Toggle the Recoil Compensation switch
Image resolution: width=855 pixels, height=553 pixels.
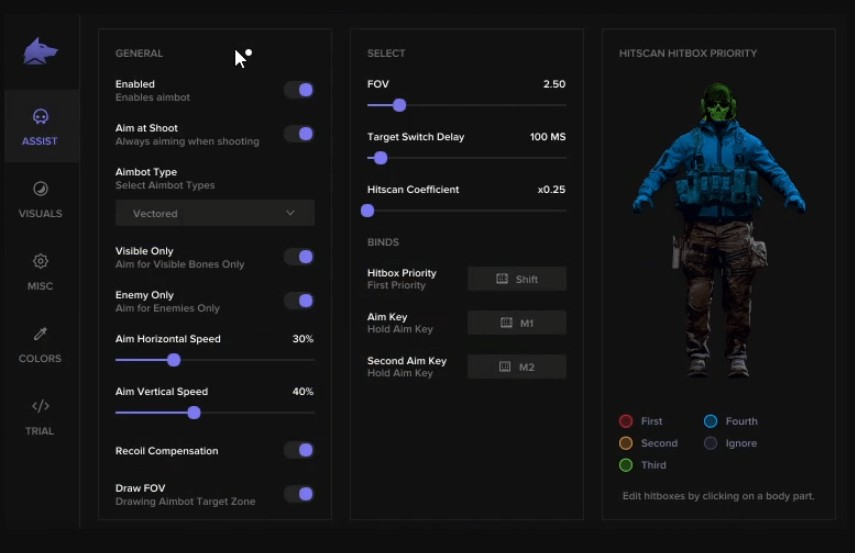click(x=299, y=450)
